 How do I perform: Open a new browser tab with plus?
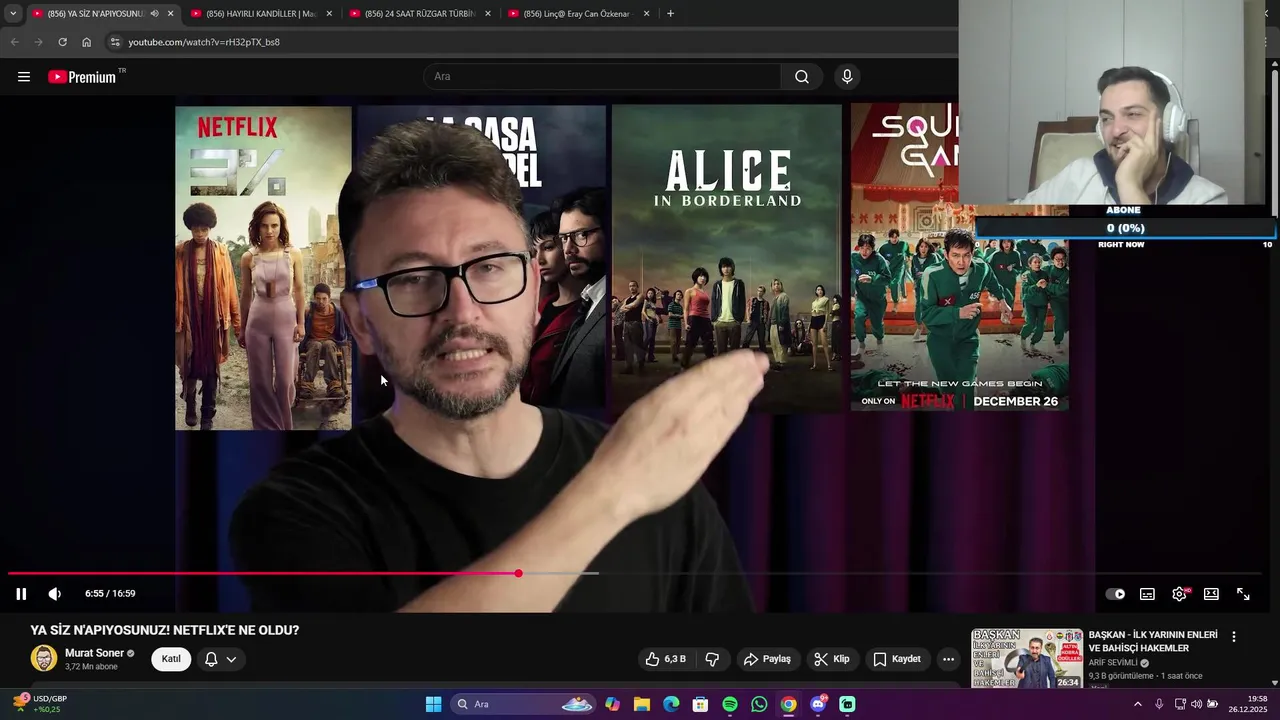pos(670,14)
